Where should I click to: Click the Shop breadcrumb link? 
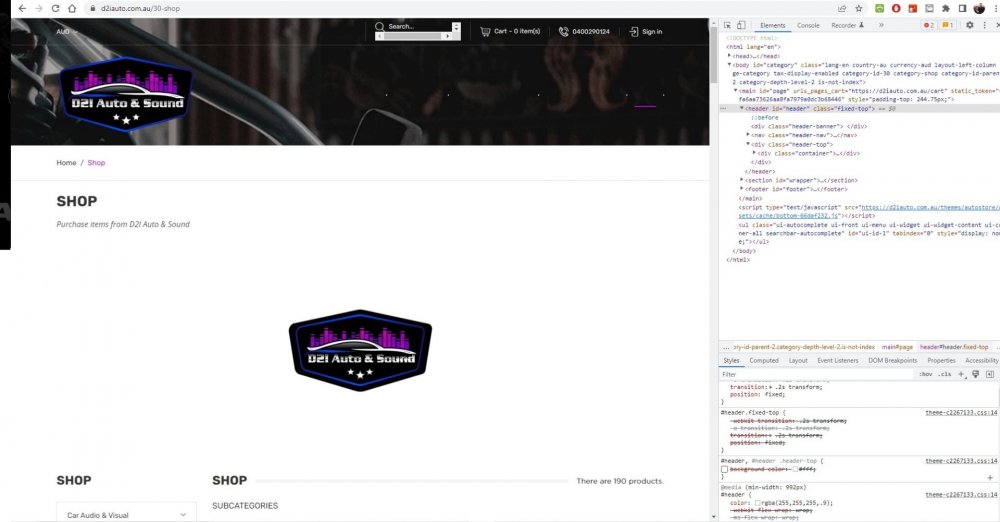(x=96, y=163)
